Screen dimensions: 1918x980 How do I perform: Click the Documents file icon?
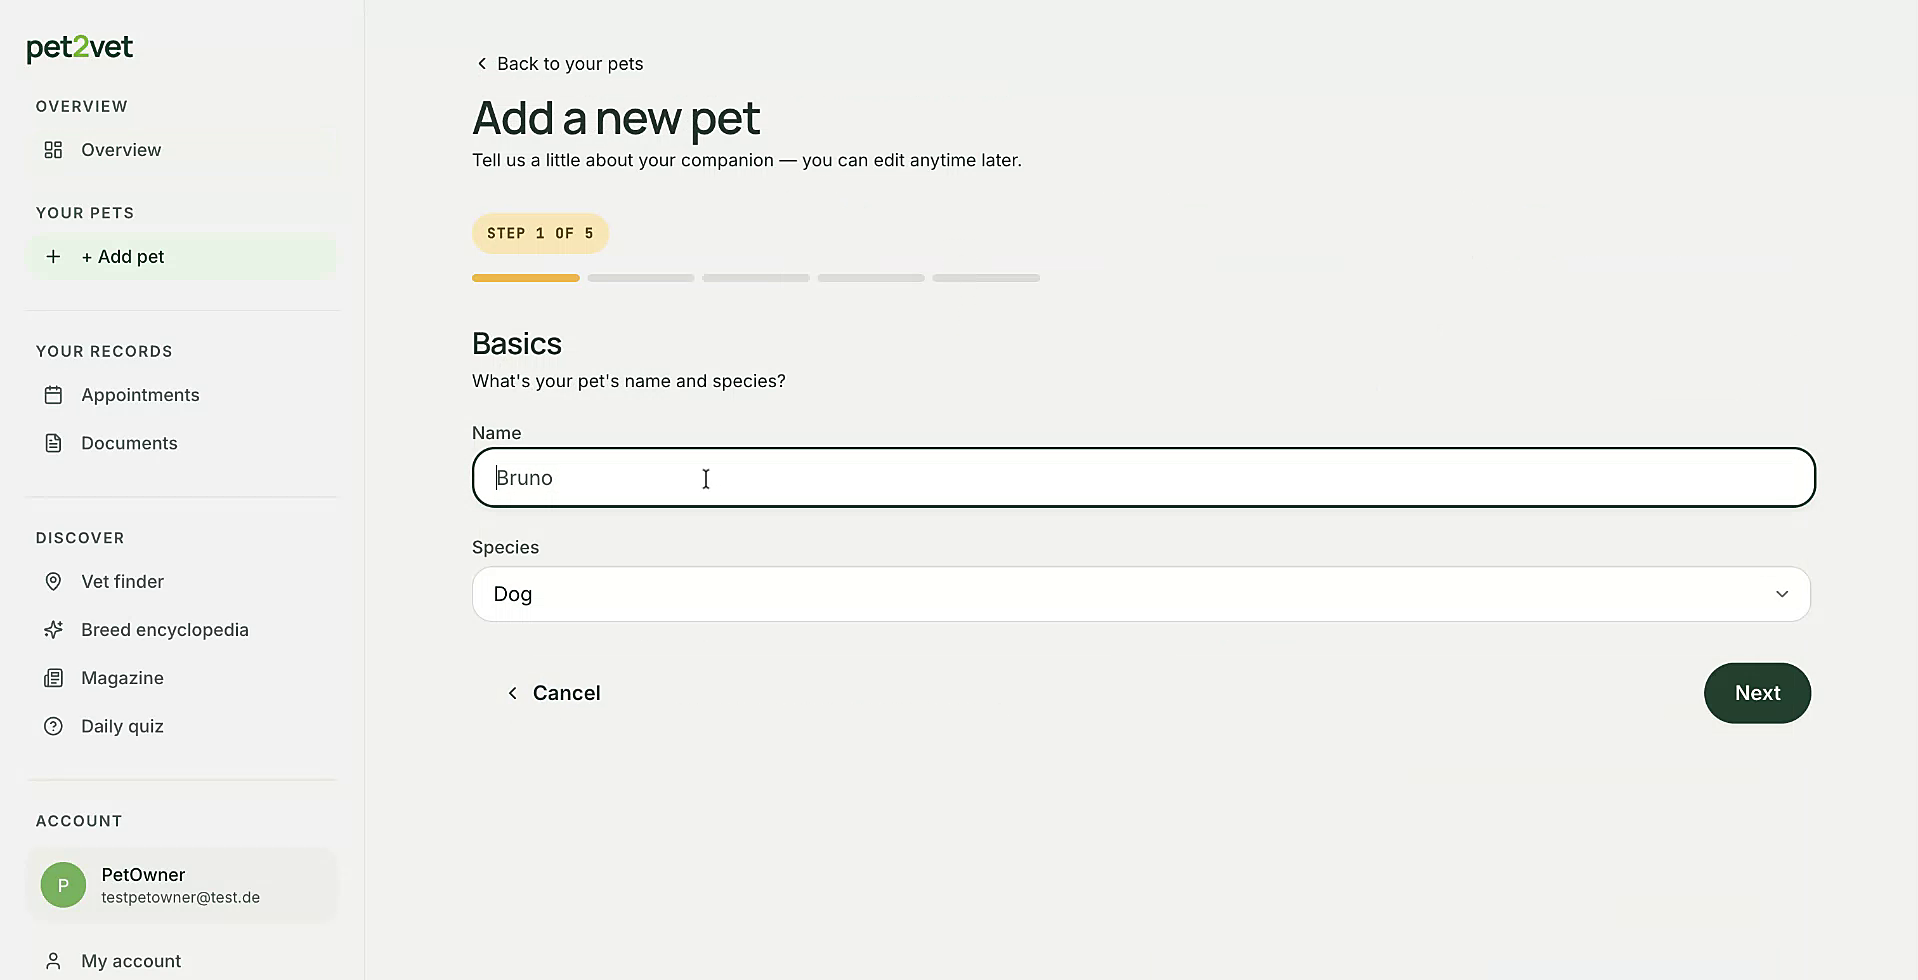tap(53, 443)
